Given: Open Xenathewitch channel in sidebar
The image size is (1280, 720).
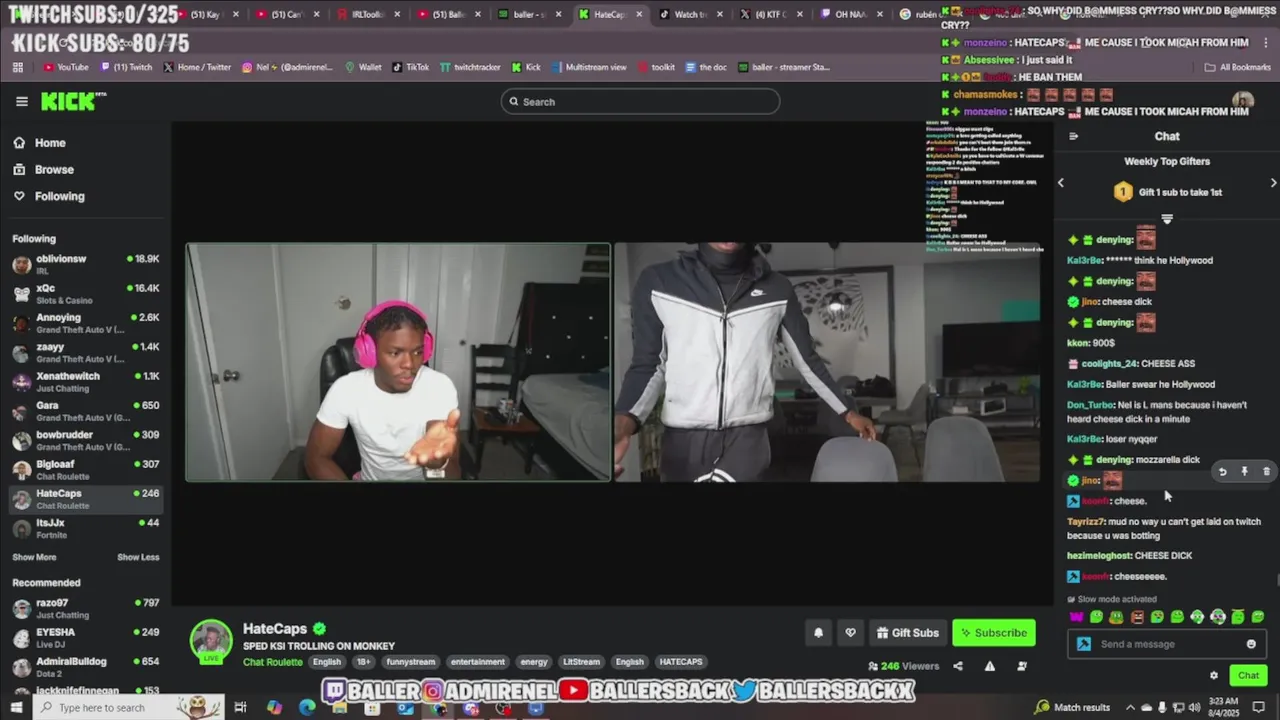Looking at the screenshot, I should (85, 381).
